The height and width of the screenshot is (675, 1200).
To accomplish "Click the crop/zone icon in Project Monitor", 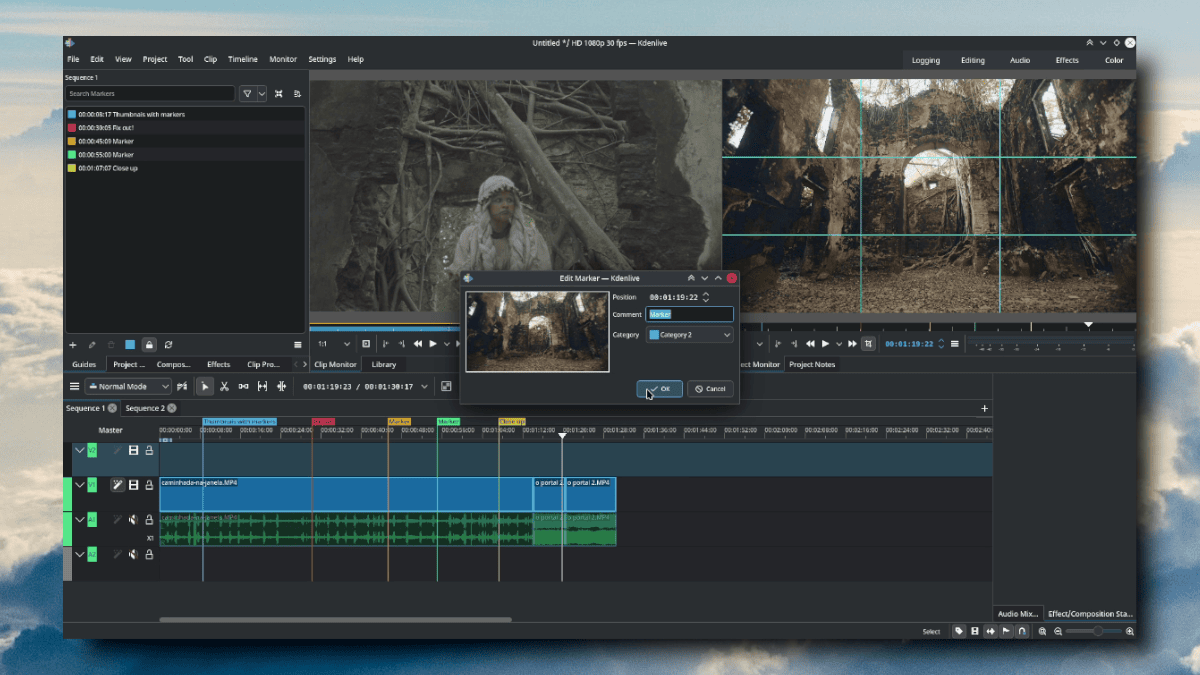I will tap(868, 344).
